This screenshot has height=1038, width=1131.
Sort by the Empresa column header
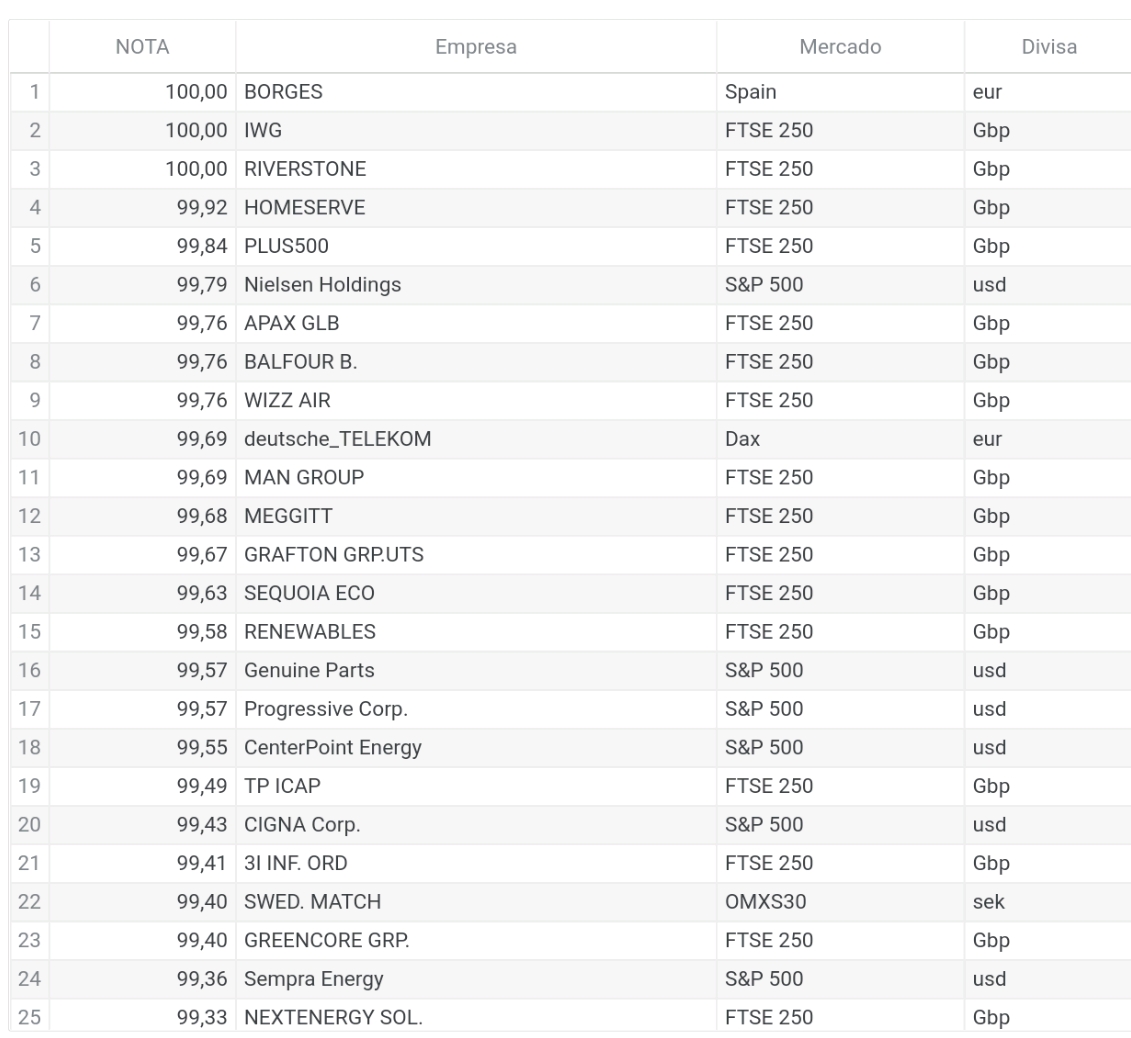tap(476, 47)
